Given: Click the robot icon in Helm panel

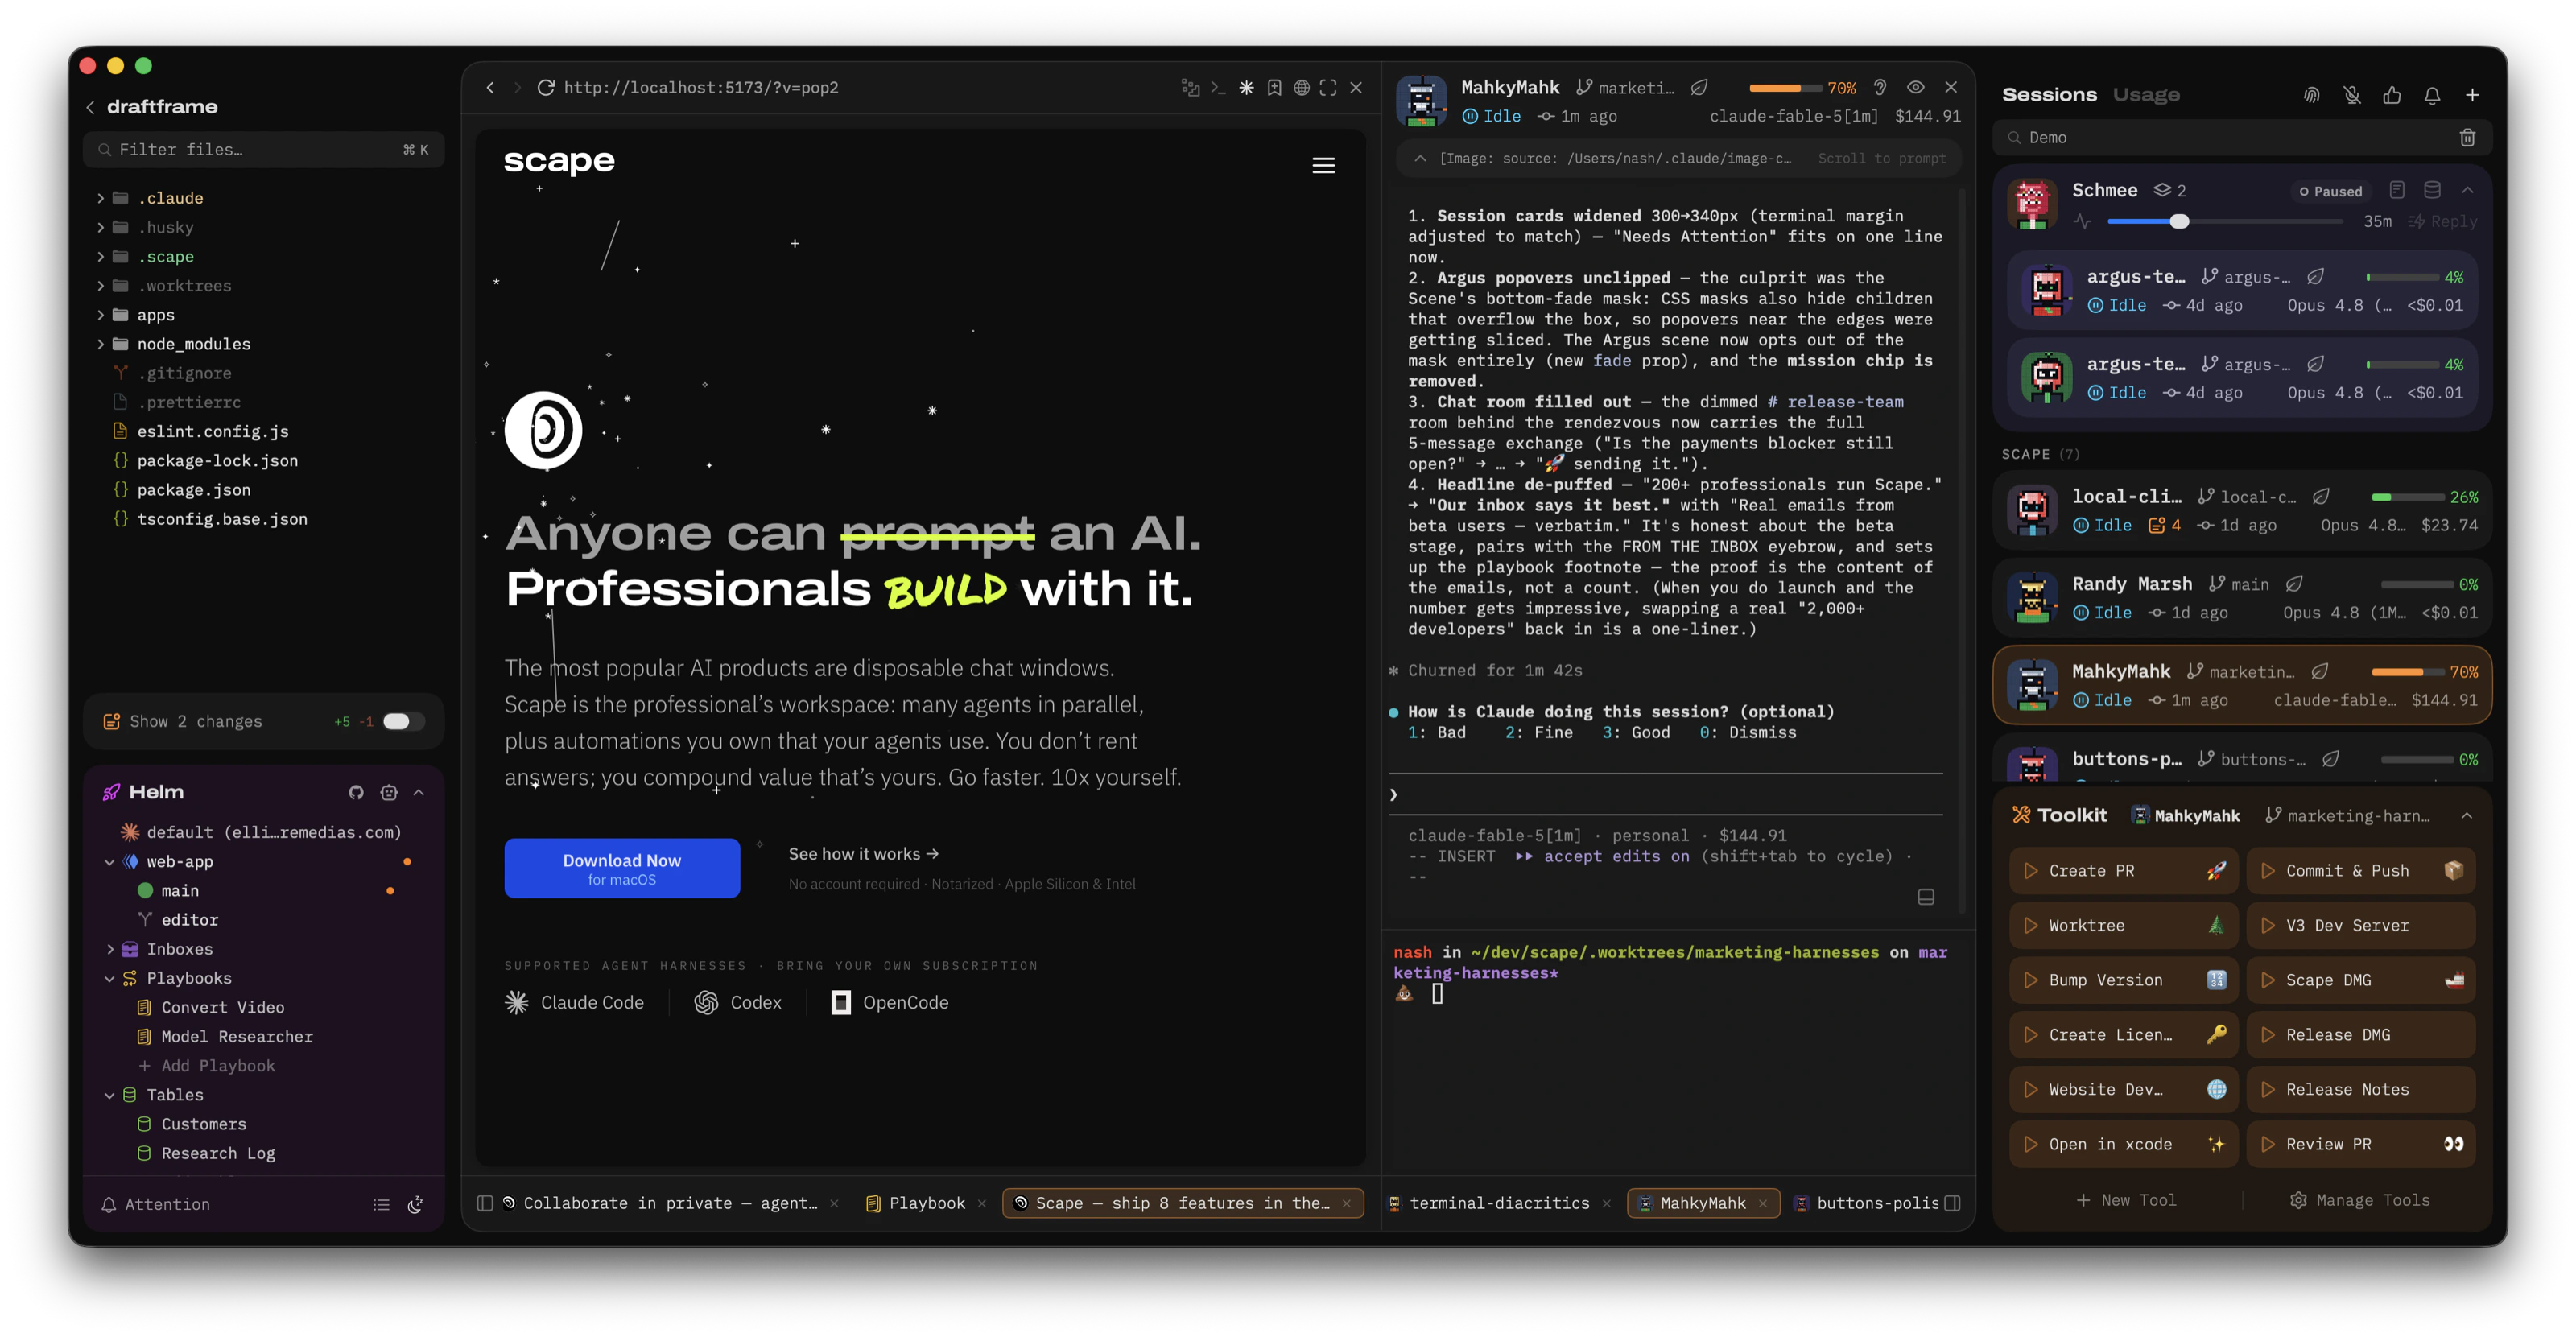Looking at the screenshot, I should point(389,793).
